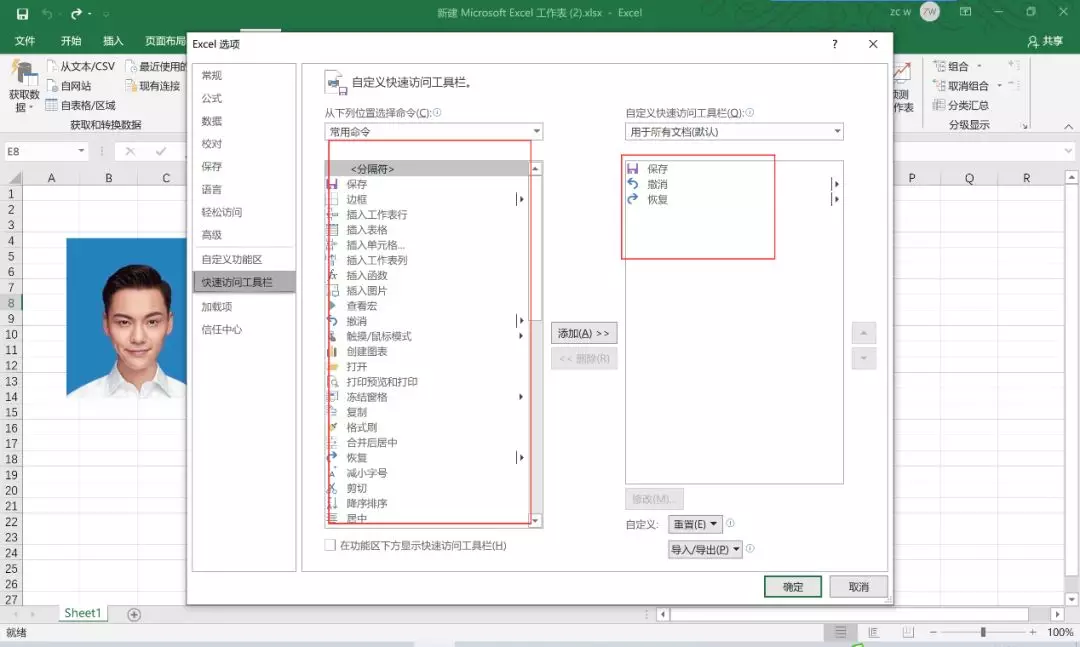1080x647 pixels.
Task: Expand the Name Box dropdown arrow
Action: point(81,151)
